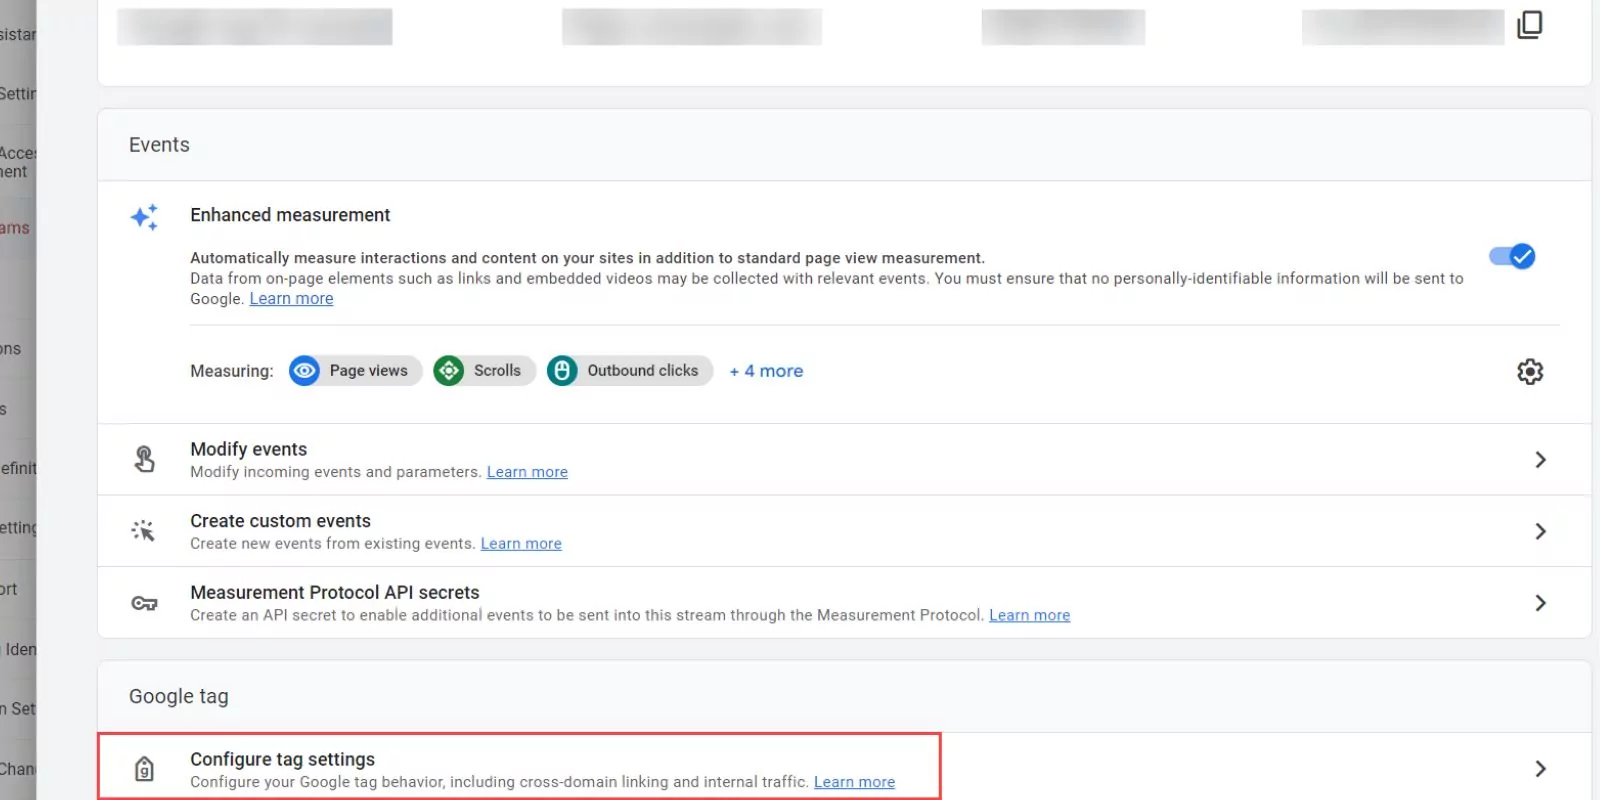Click the Measurement Protocol key icon
The height and width of the screenshot is (800, 1600).
[145, 603]
